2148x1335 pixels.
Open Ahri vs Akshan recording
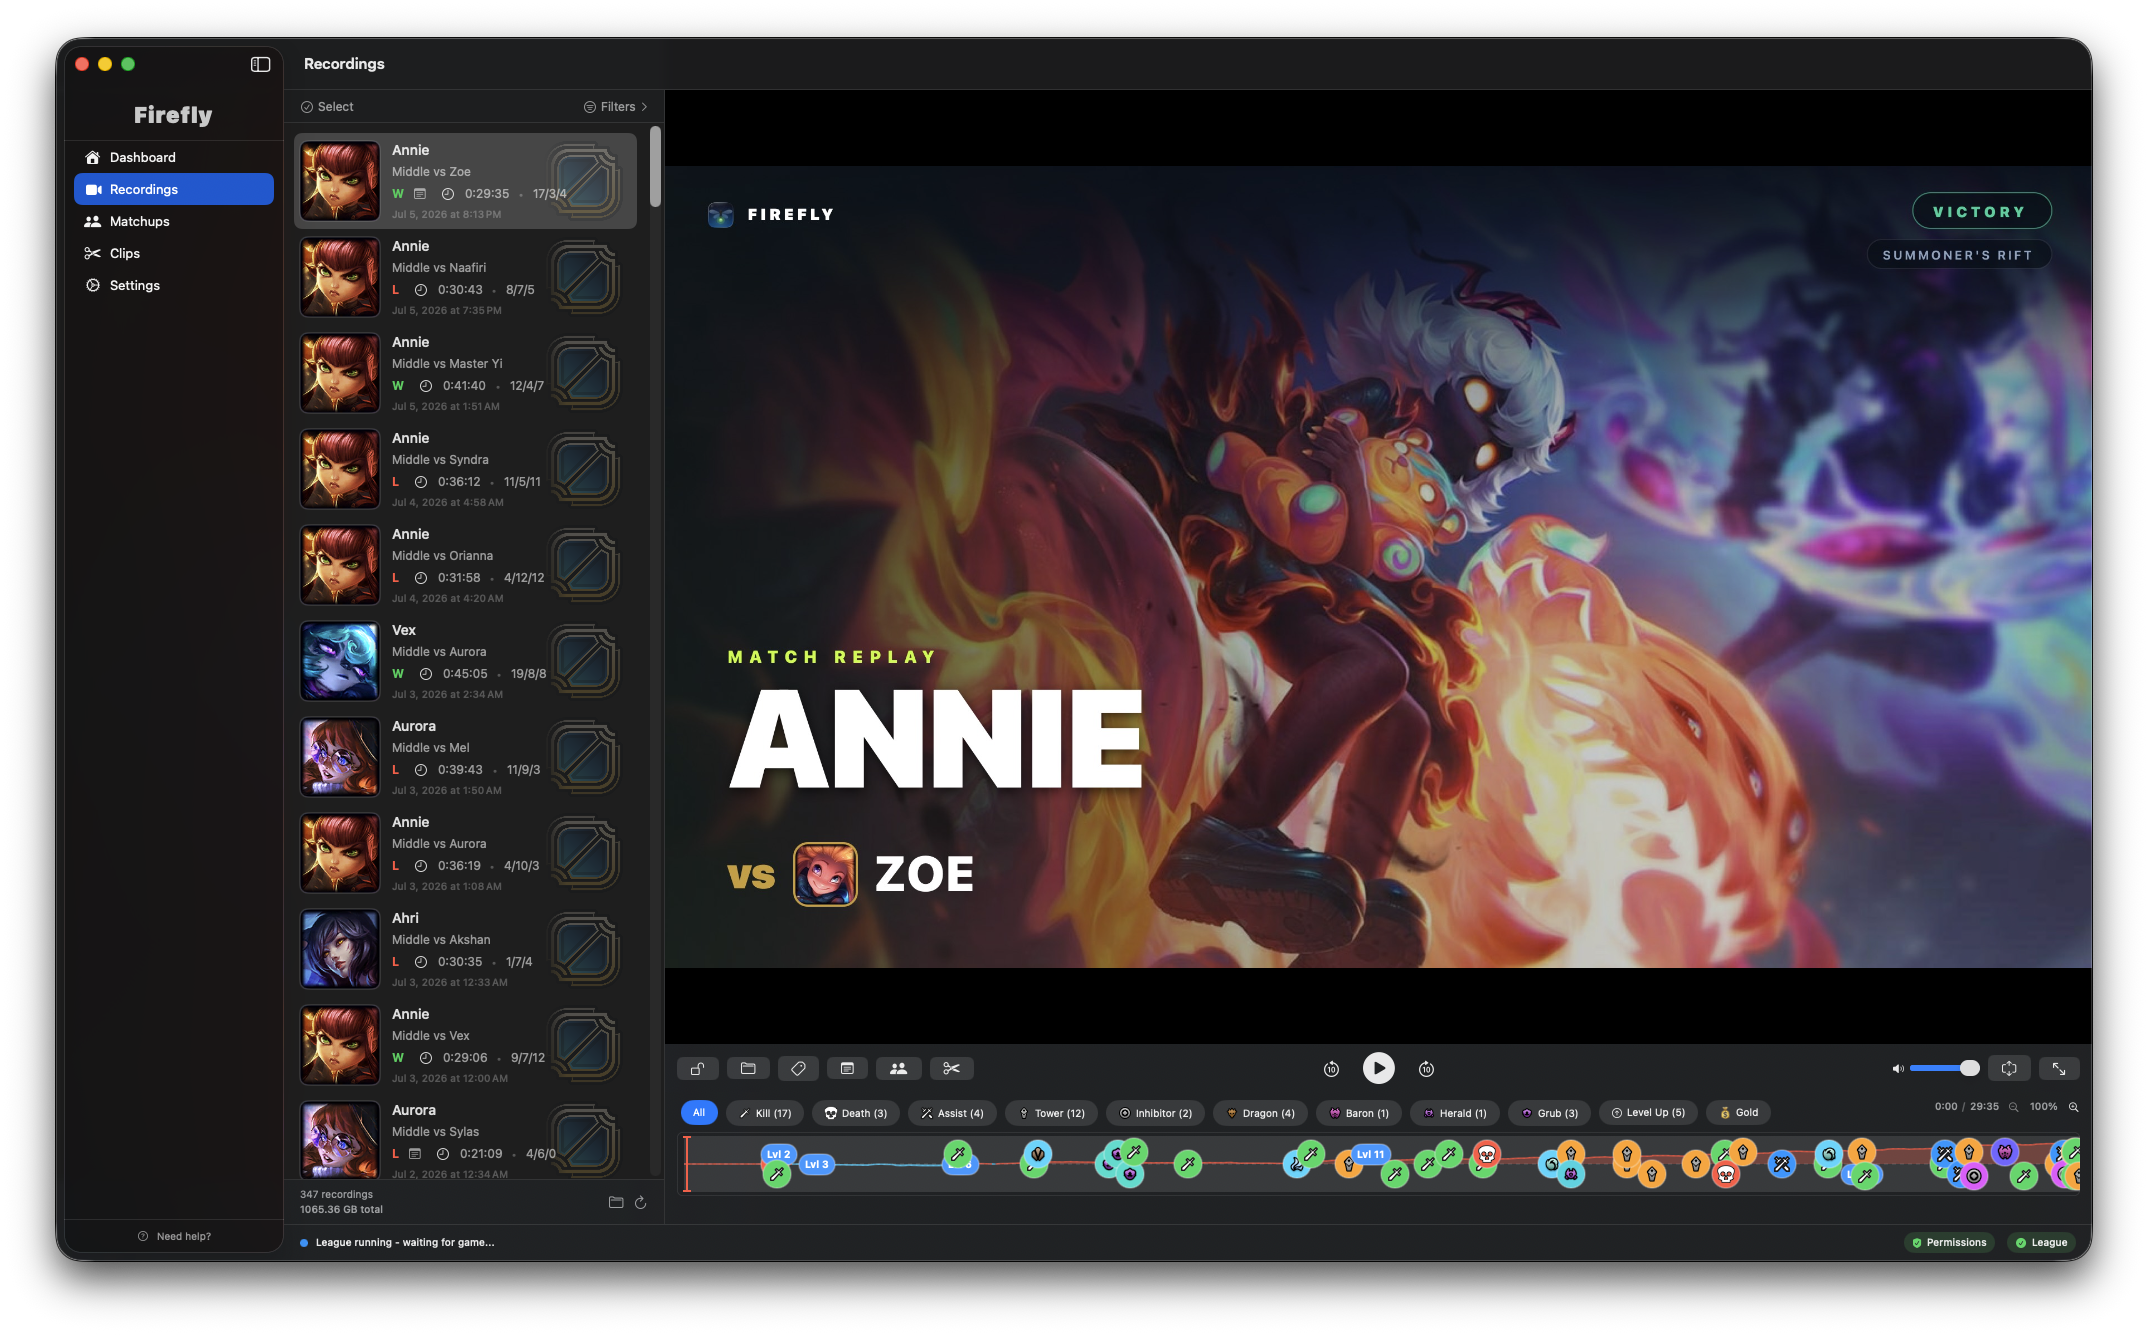tap(466, 949)
